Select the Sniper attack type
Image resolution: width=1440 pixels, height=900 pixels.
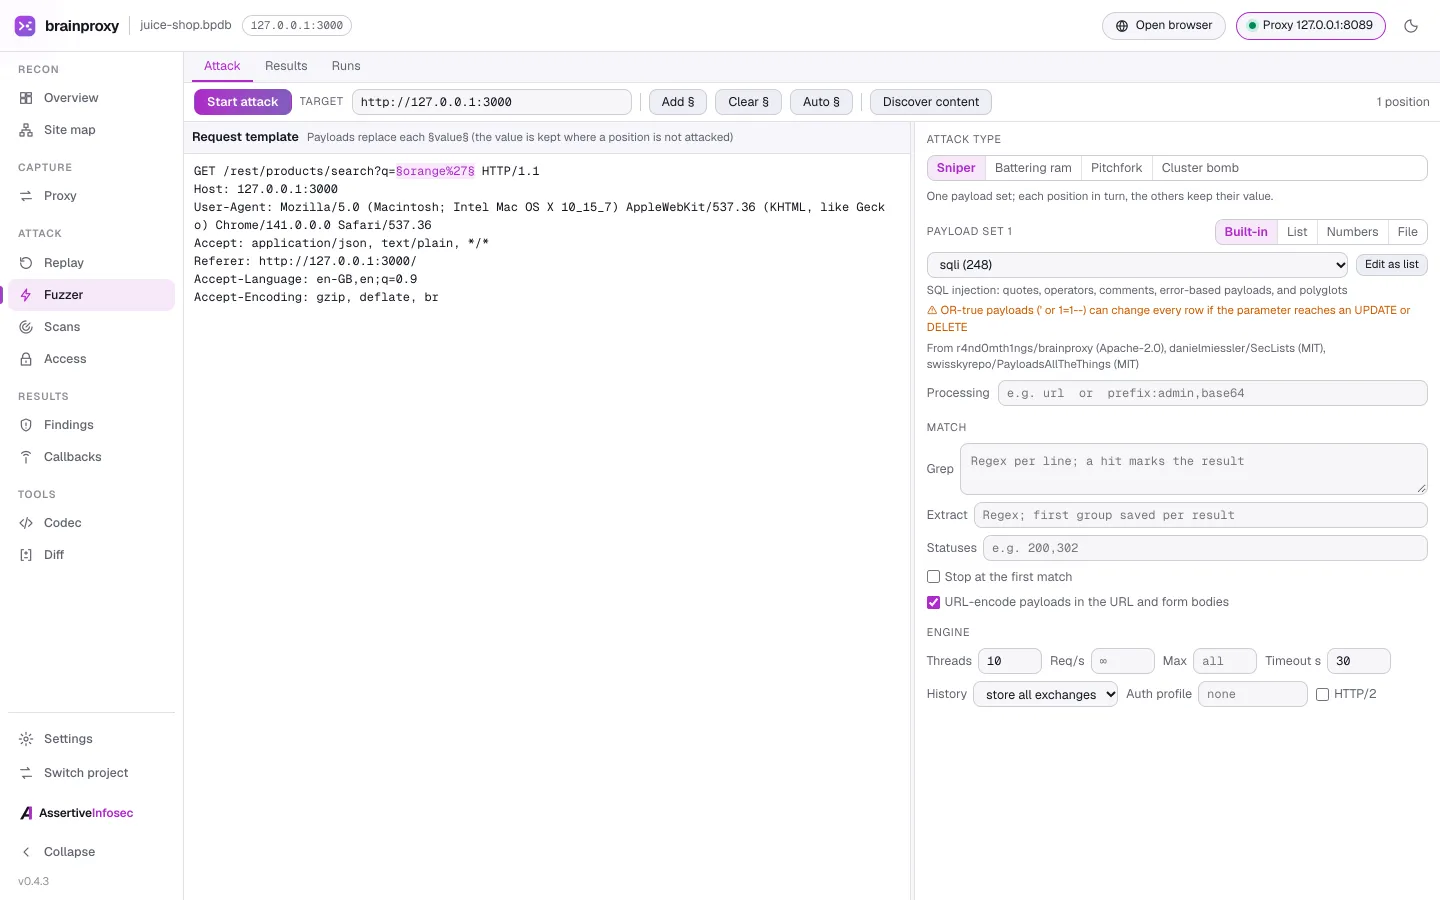(956, 168)
